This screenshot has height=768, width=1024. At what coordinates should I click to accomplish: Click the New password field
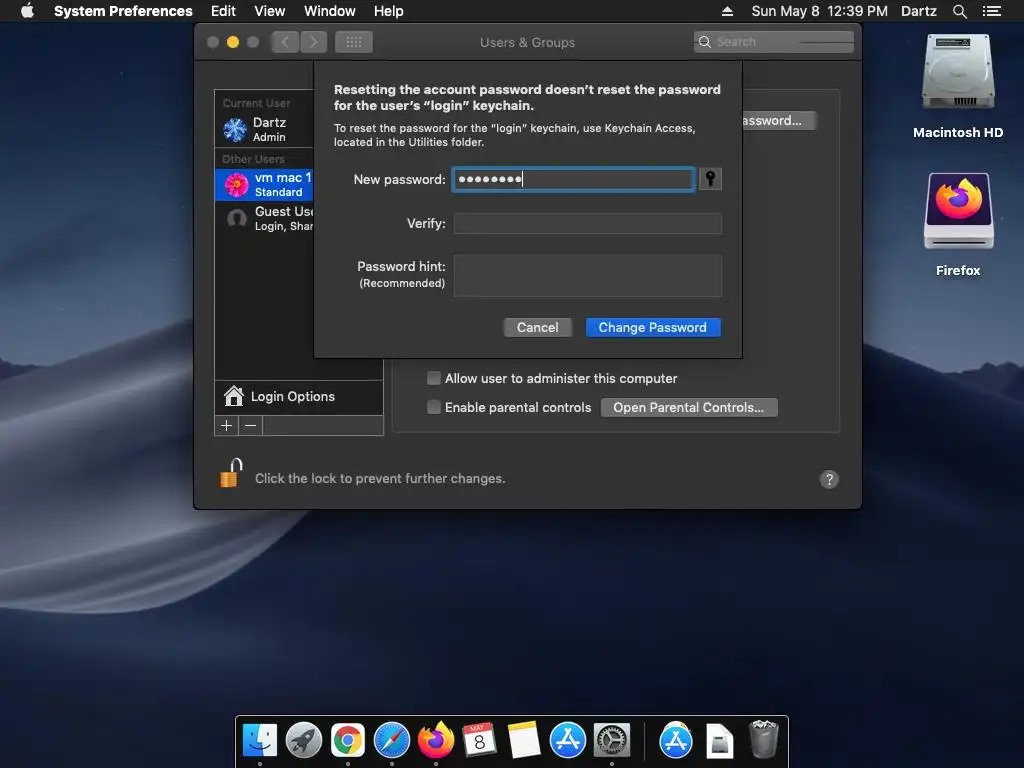click(573, 179)
